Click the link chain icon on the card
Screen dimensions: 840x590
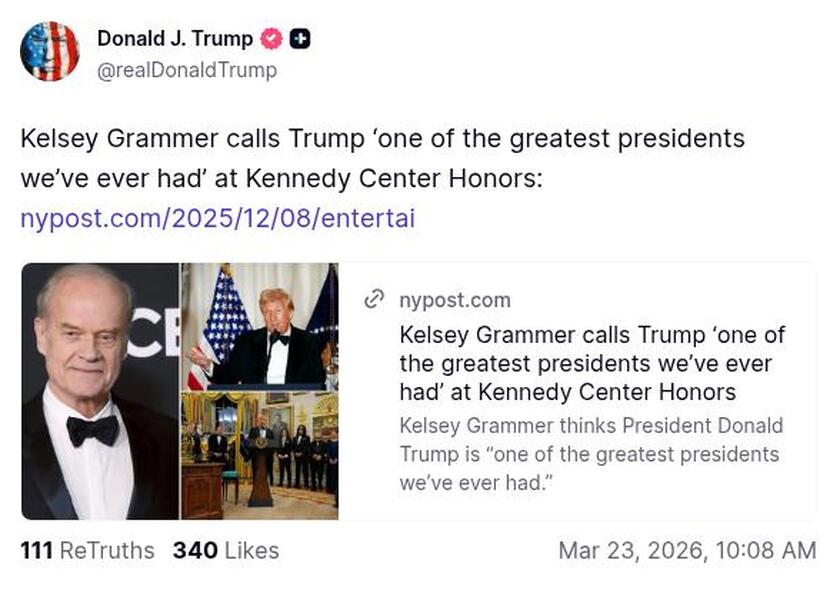[376, 299]
